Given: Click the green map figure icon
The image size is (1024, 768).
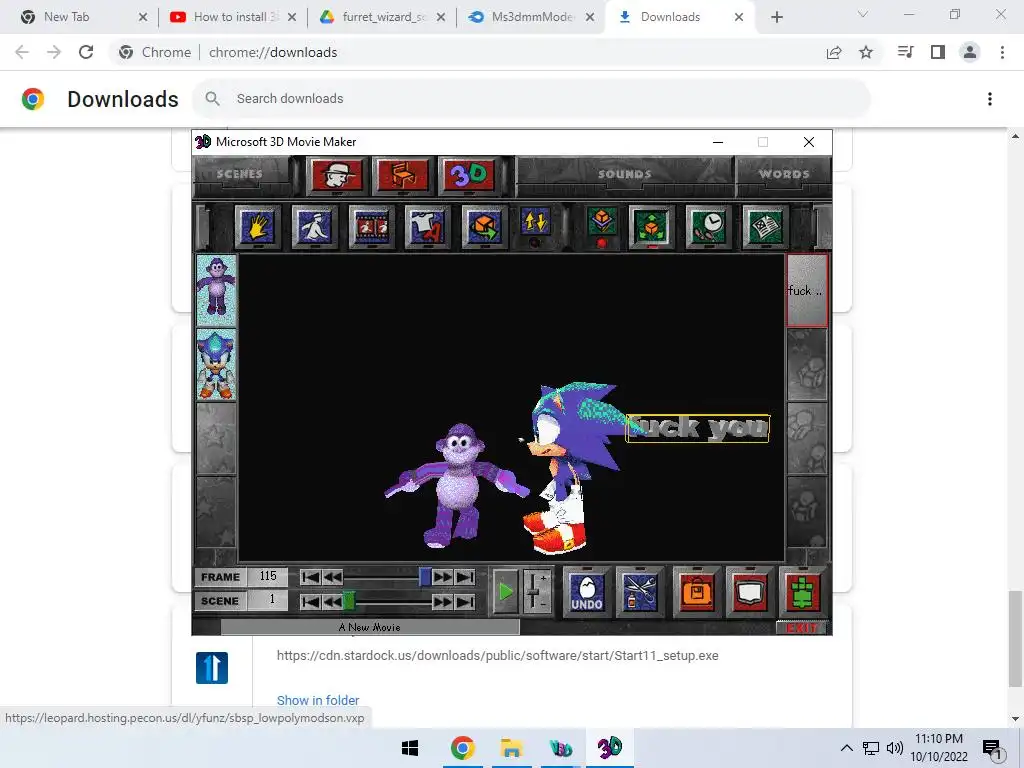Looking at the screenshot, I should point(802,592).
